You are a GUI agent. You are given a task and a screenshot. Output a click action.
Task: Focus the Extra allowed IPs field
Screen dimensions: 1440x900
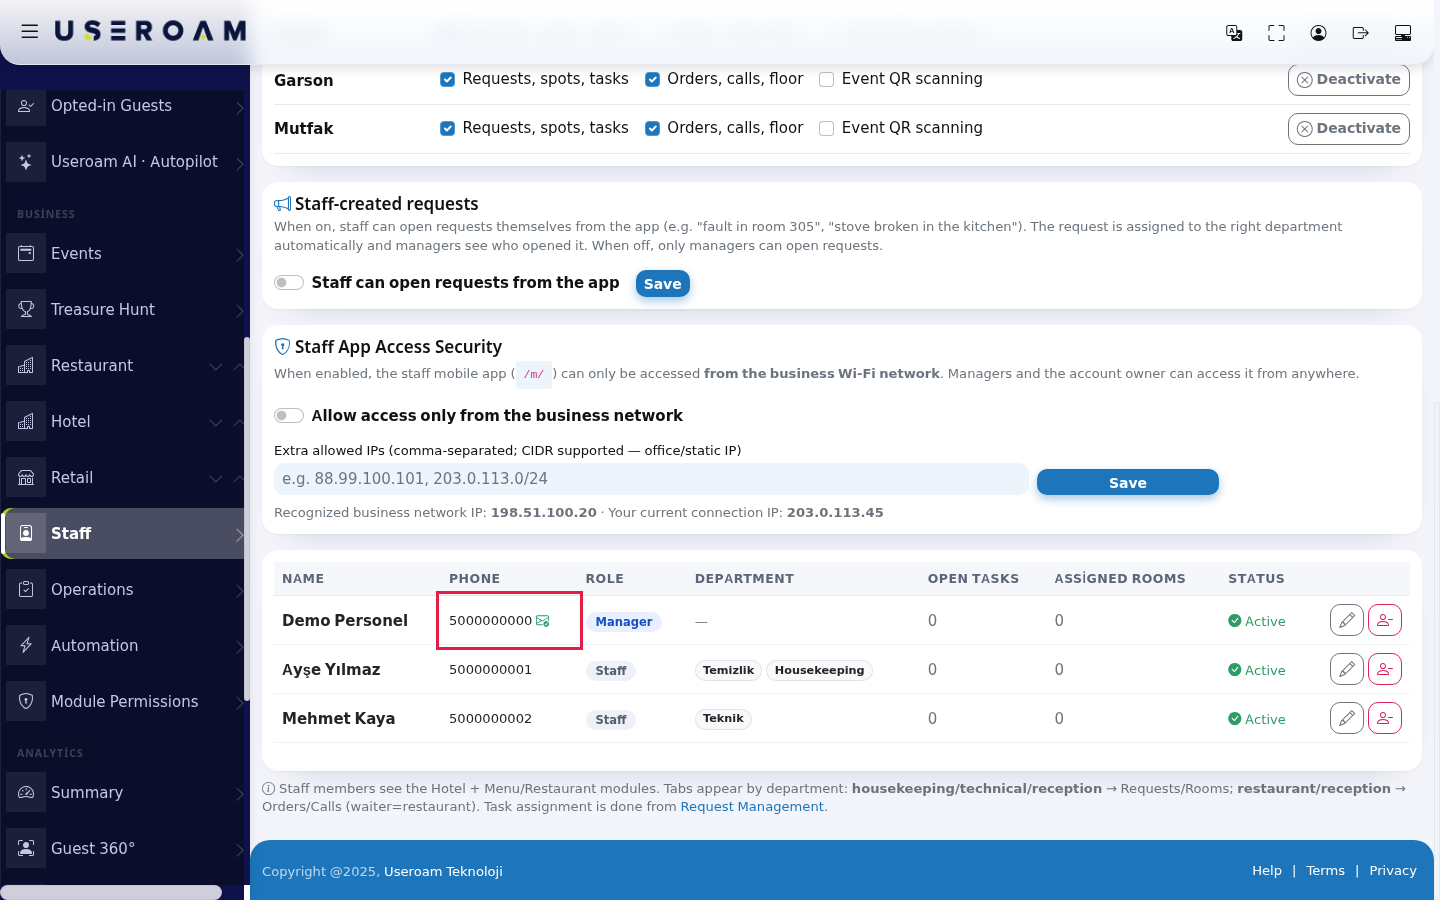651,479
